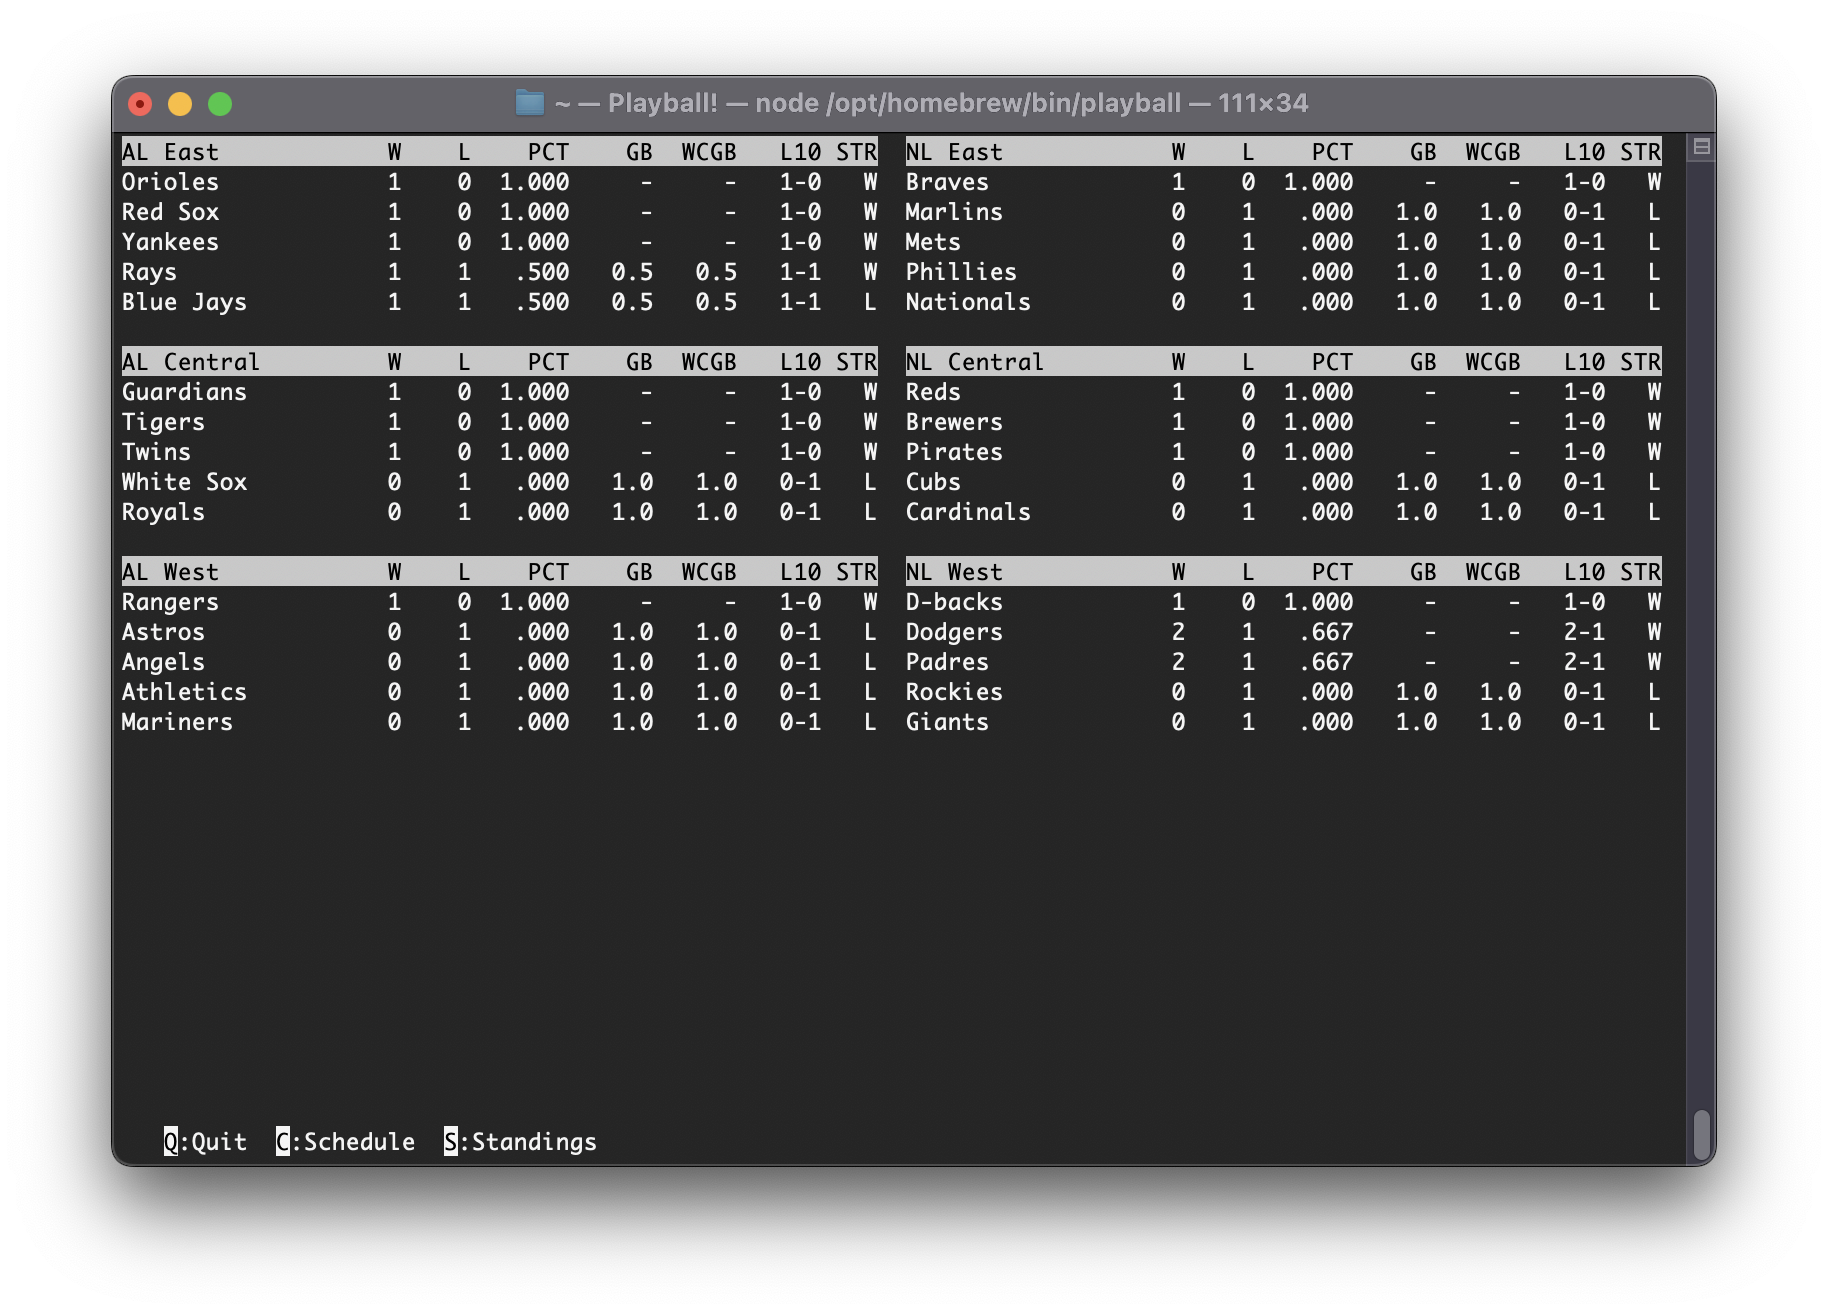Screen dimensions: 1828x1314
Task: Close the Playball terminal window
Action: coord(140,104)
